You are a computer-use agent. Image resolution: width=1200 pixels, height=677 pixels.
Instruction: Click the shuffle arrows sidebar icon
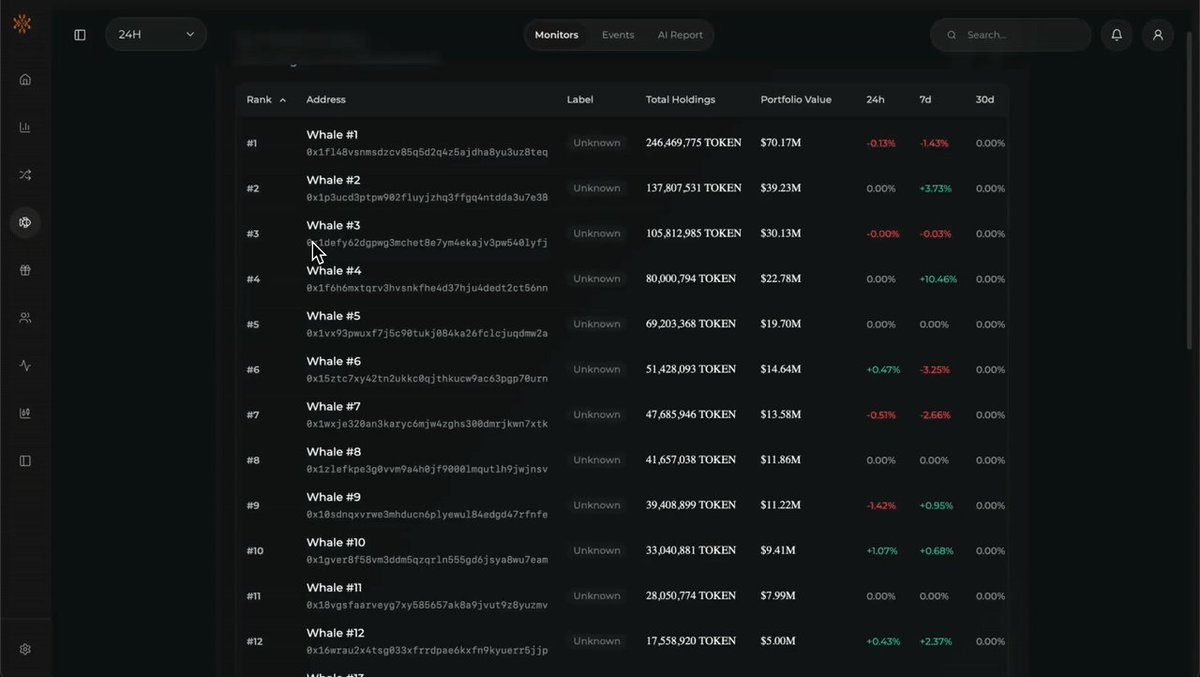[x=25, y=175]
